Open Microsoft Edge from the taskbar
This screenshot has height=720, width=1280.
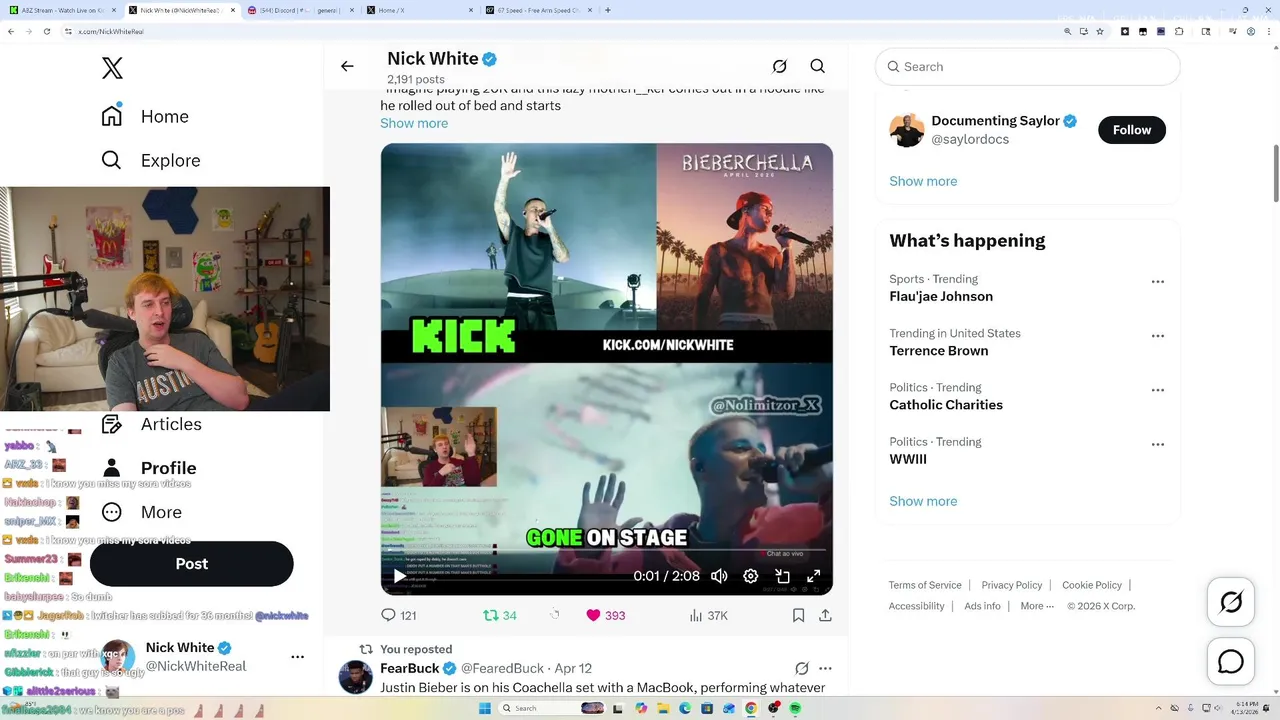685,708
